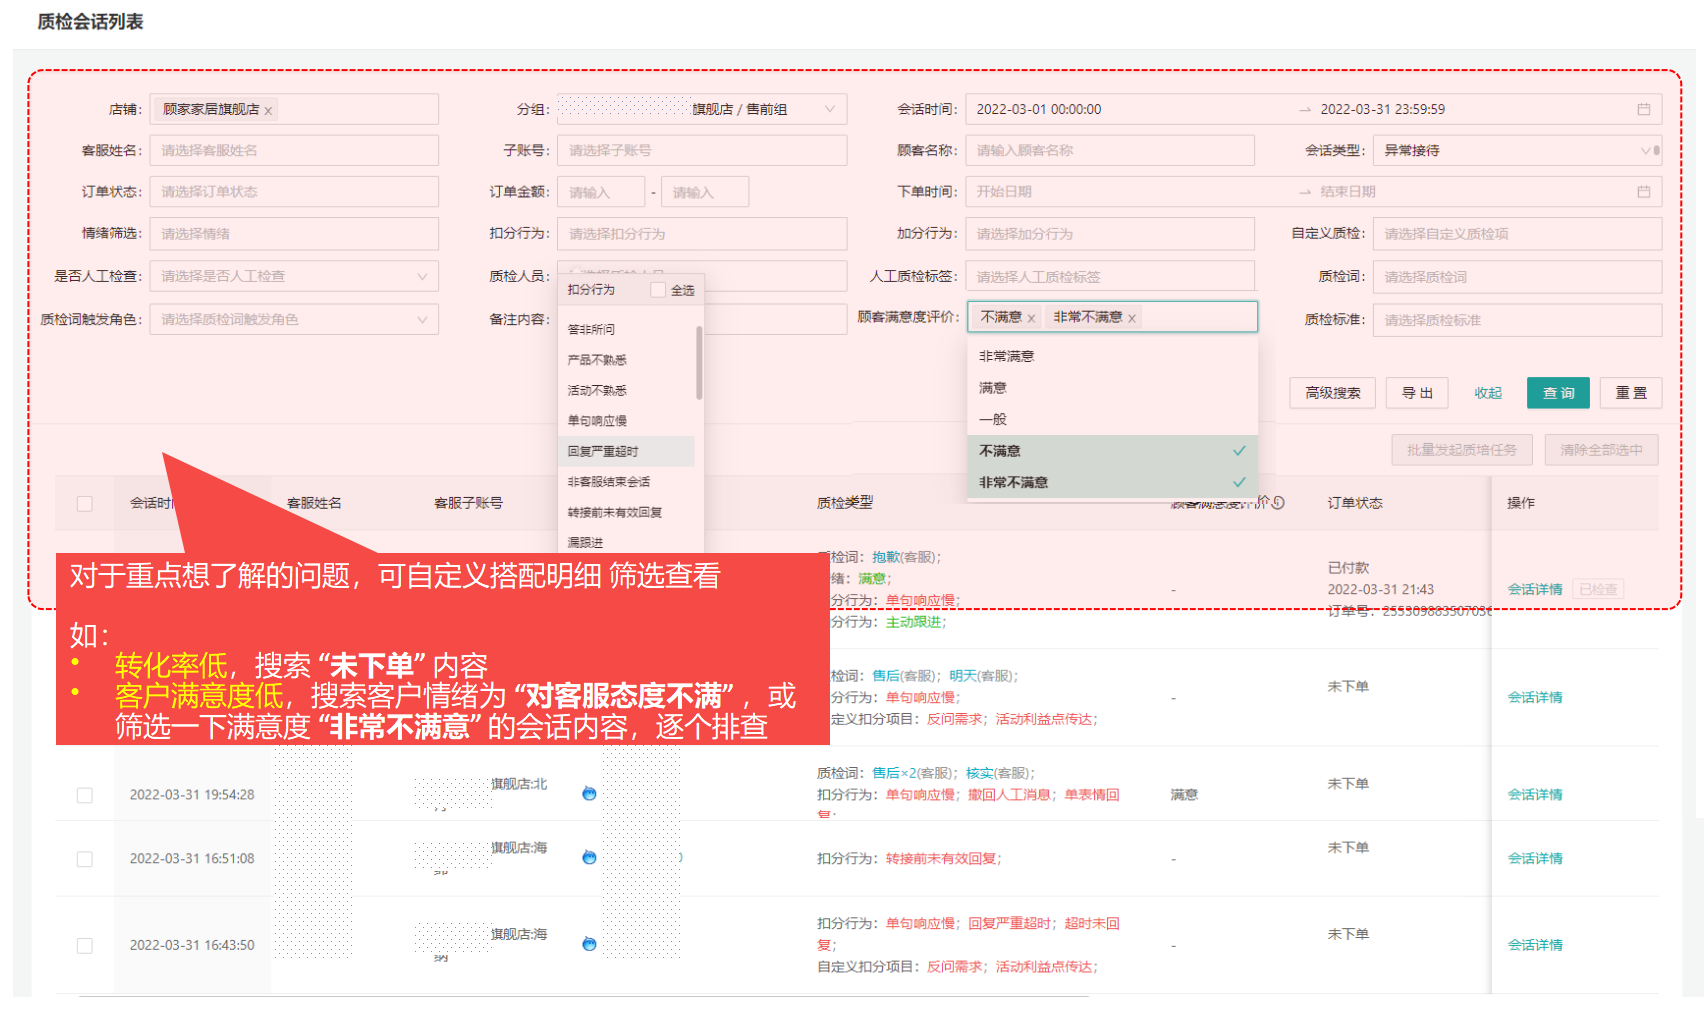Image resolution: width=1704 pixels, height=1010 pixels.
Task: Toggle 全选 checkbox in 扣分行为 dropdown
Action: point(657,290)
